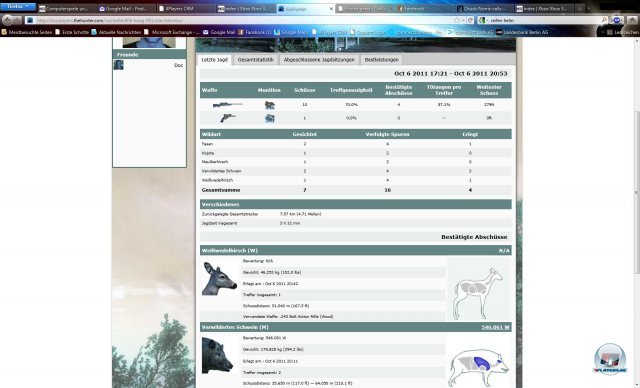640x388 pixels.
Task: Click the page vertical scrollbar
Action: 637,192
